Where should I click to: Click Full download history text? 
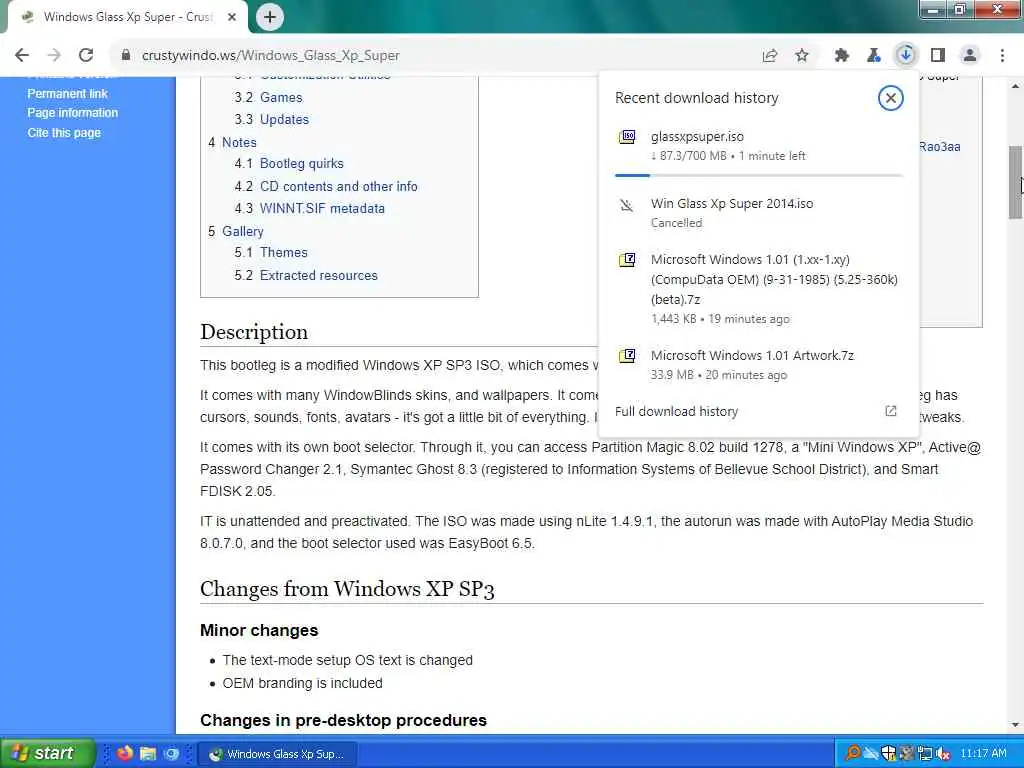[x=677, y=411]
